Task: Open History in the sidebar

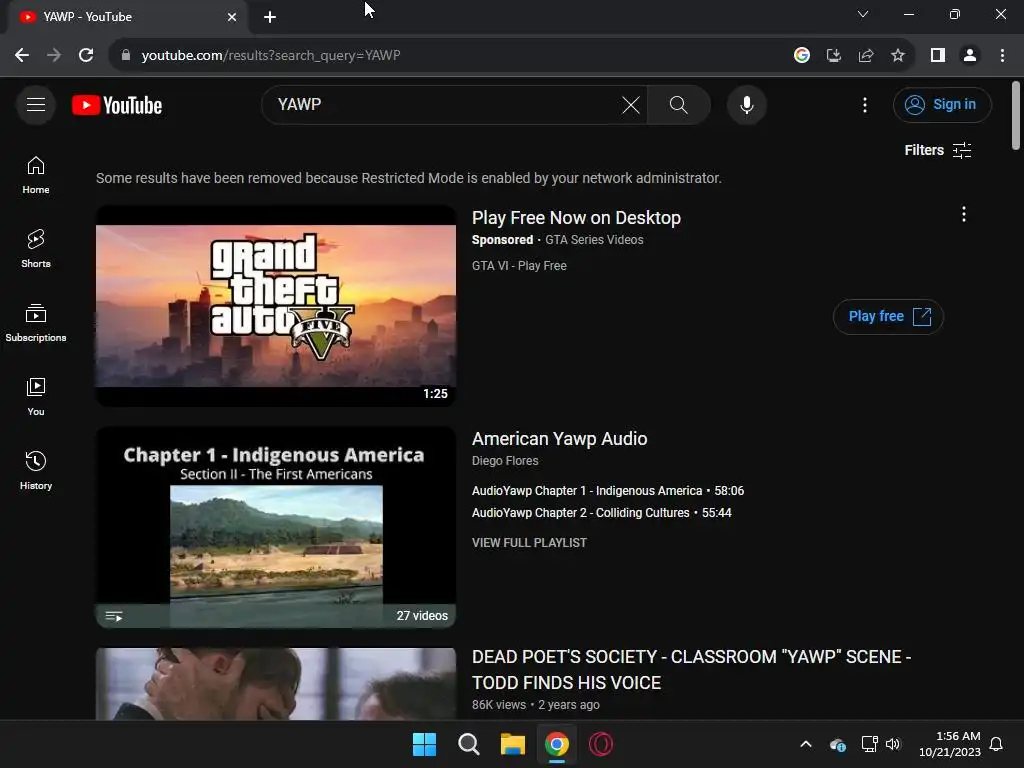Action: 36,470
